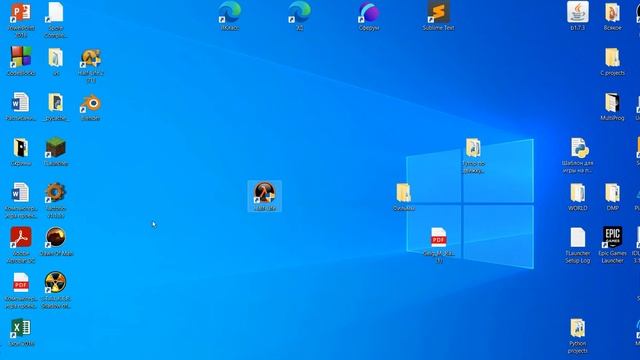Select the CodeBlocks shortcut icon
The image size is (640, 360).
point(21,61)
